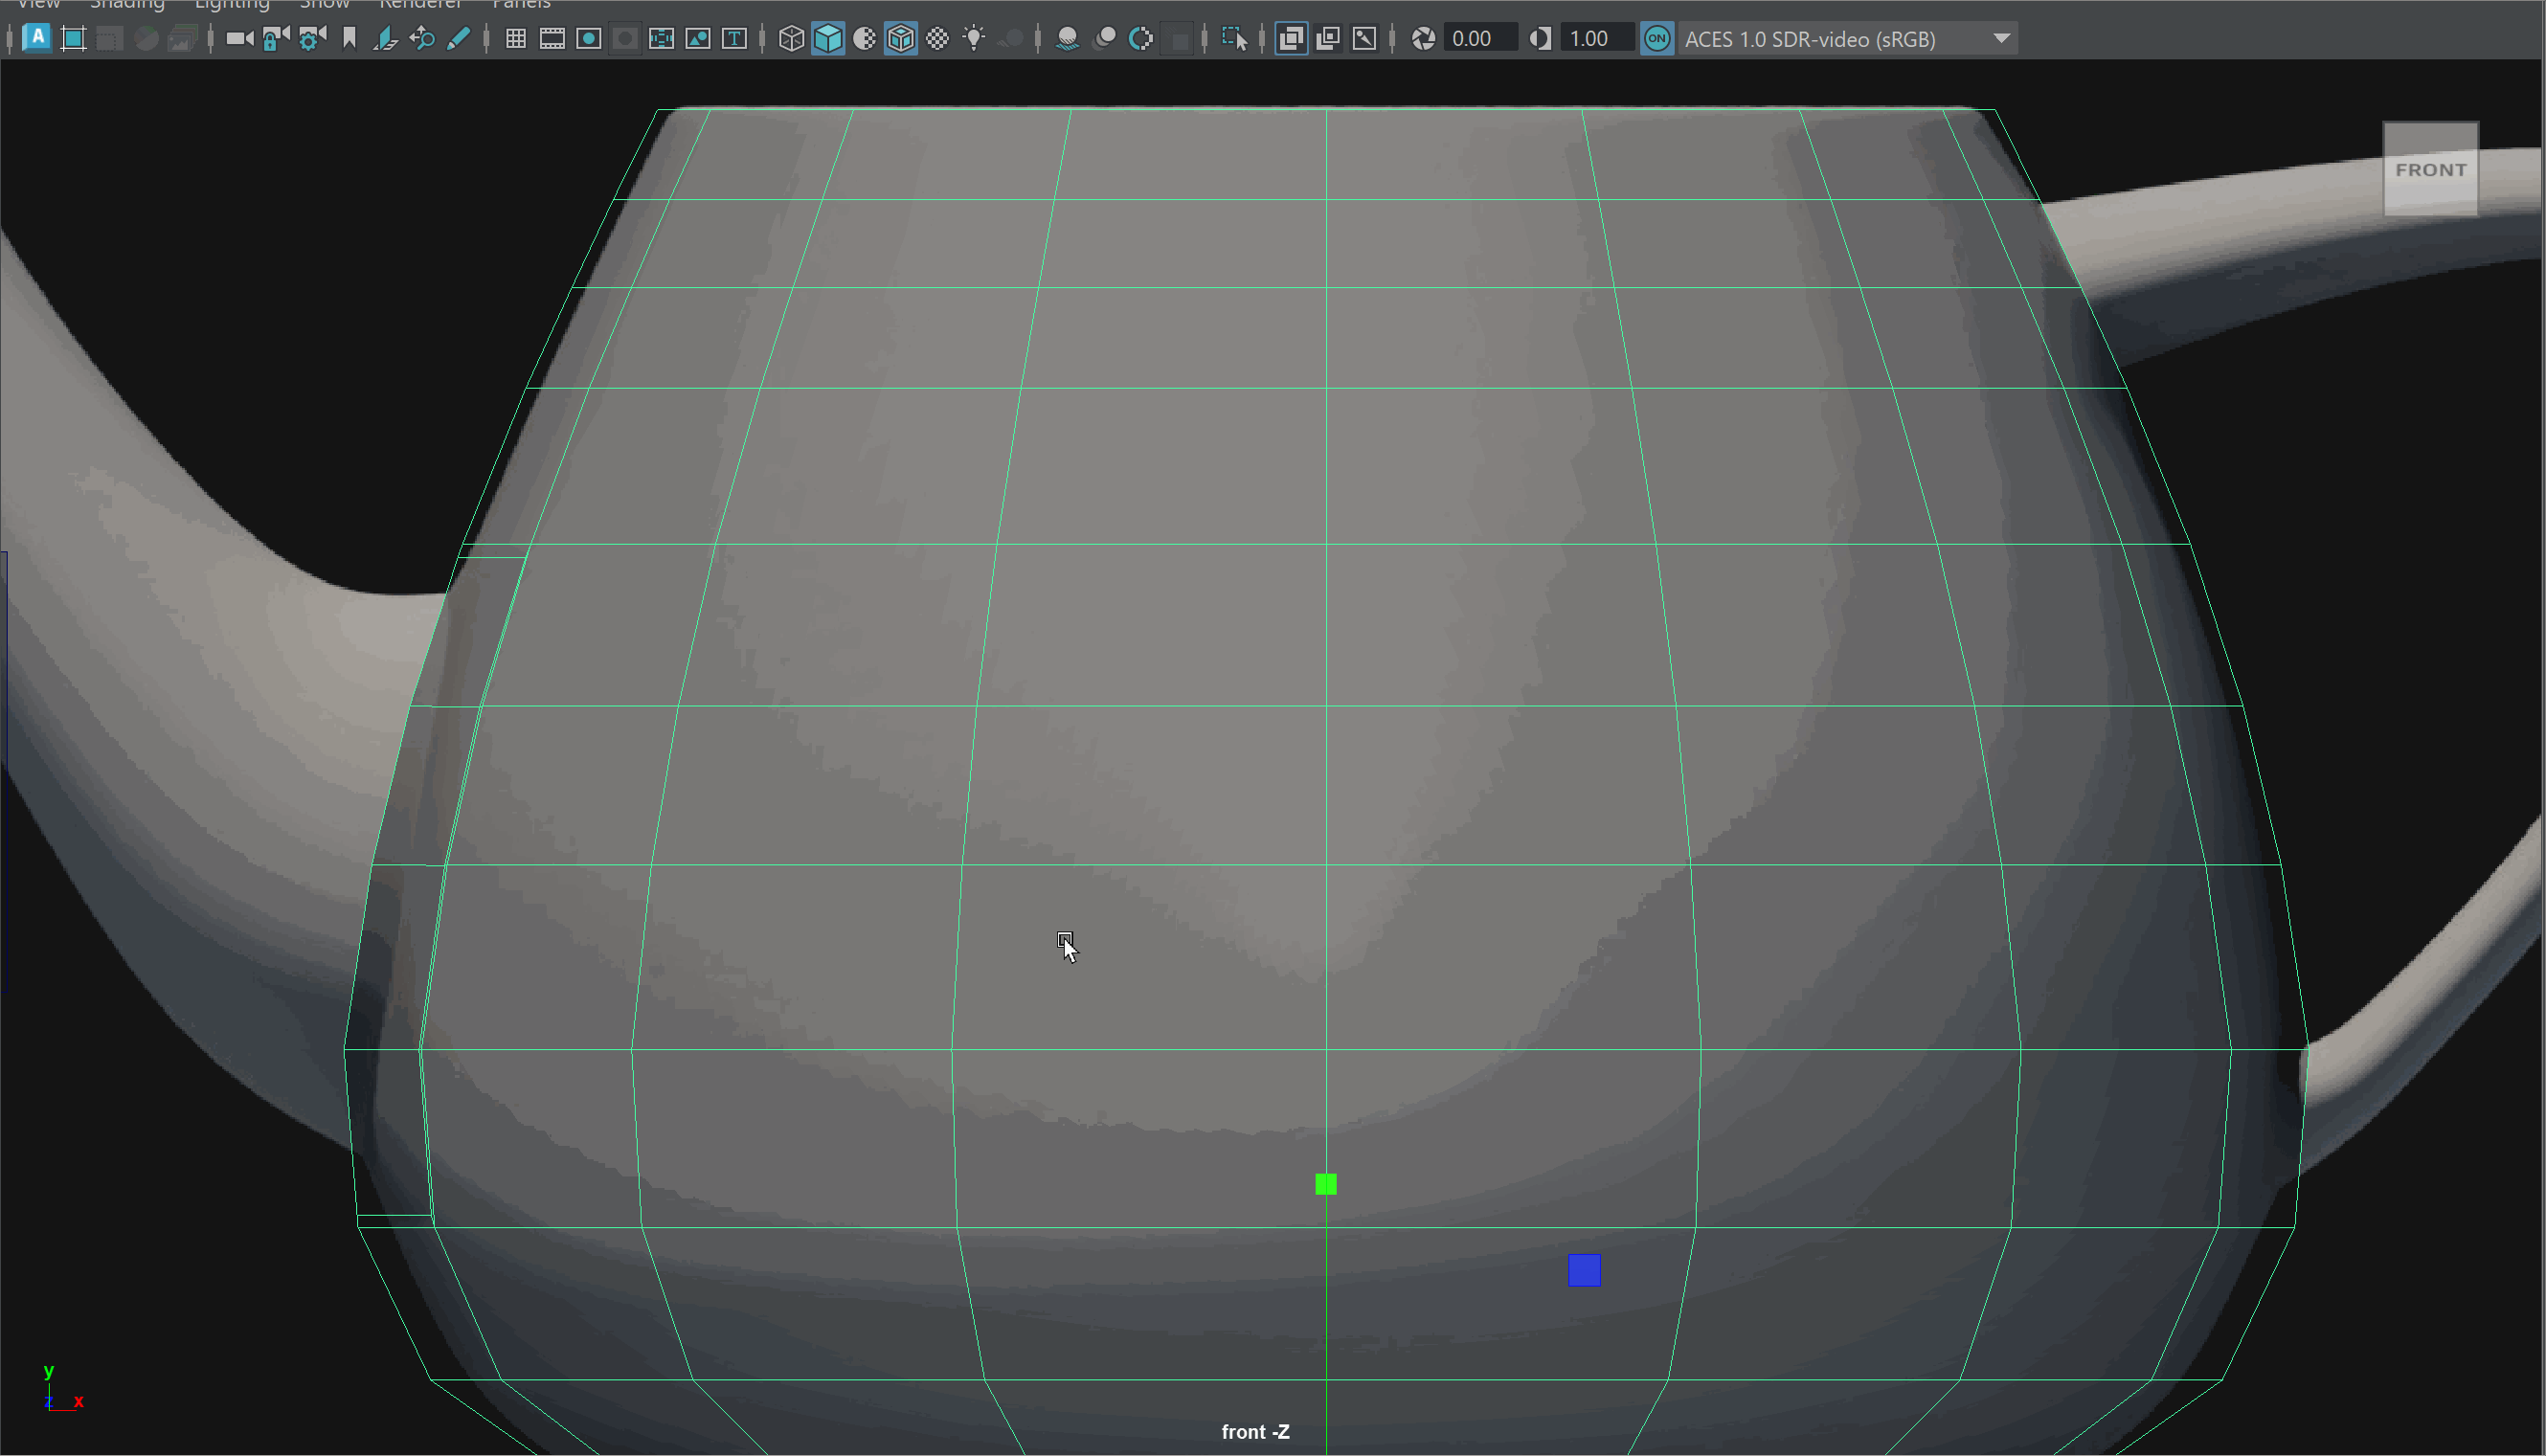Click the Bookmarks icon
Viewport: 2546px width, 1456px height.
349,38
